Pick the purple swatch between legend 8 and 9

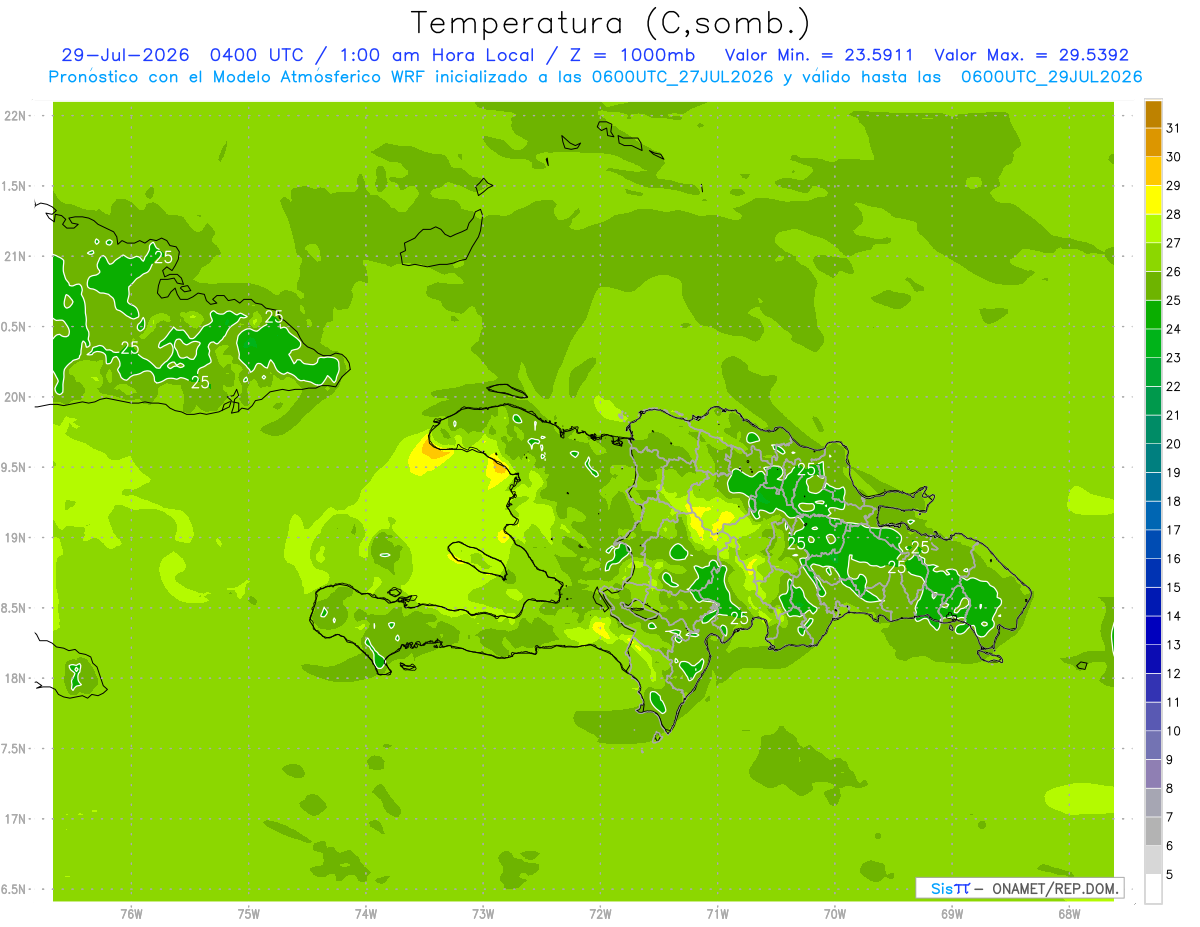[x=1153, y=774]
